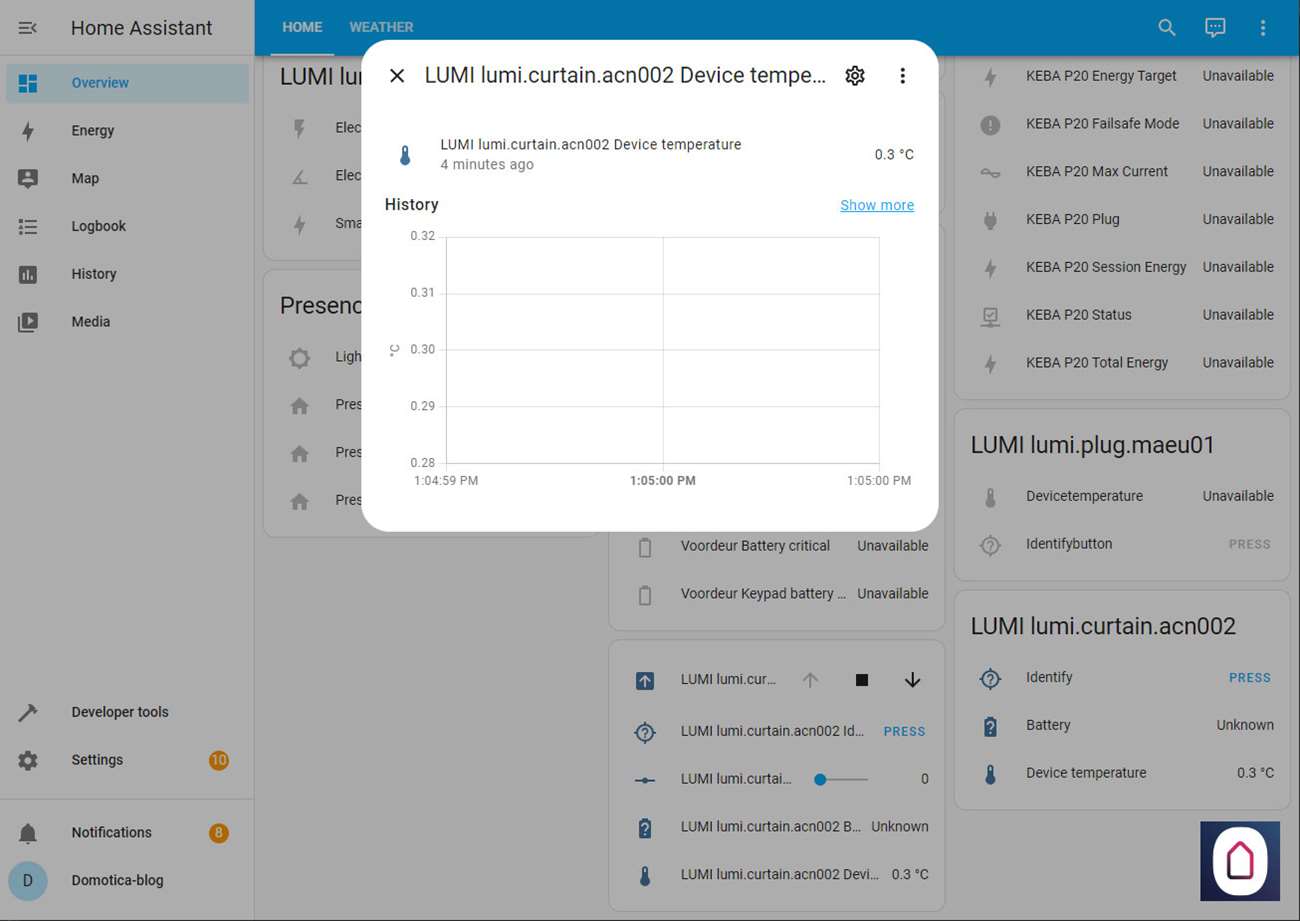Open the Map panel
The height and width of the screenshot is (921, 1300).
point(127,179)
